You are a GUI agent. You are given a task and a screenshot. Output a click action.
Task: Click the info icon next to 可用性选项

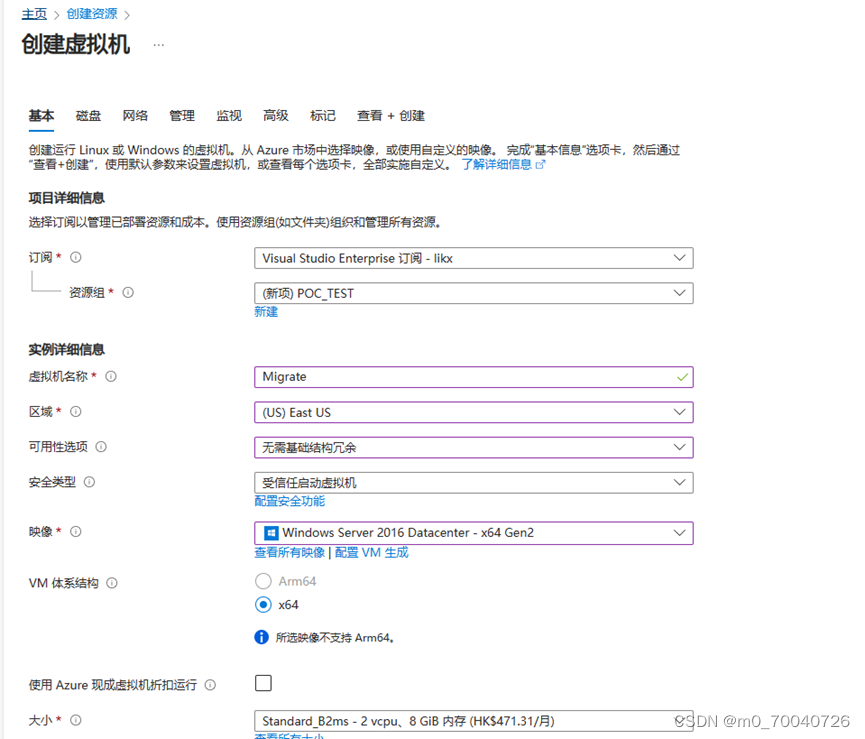(x=101, y=447)
